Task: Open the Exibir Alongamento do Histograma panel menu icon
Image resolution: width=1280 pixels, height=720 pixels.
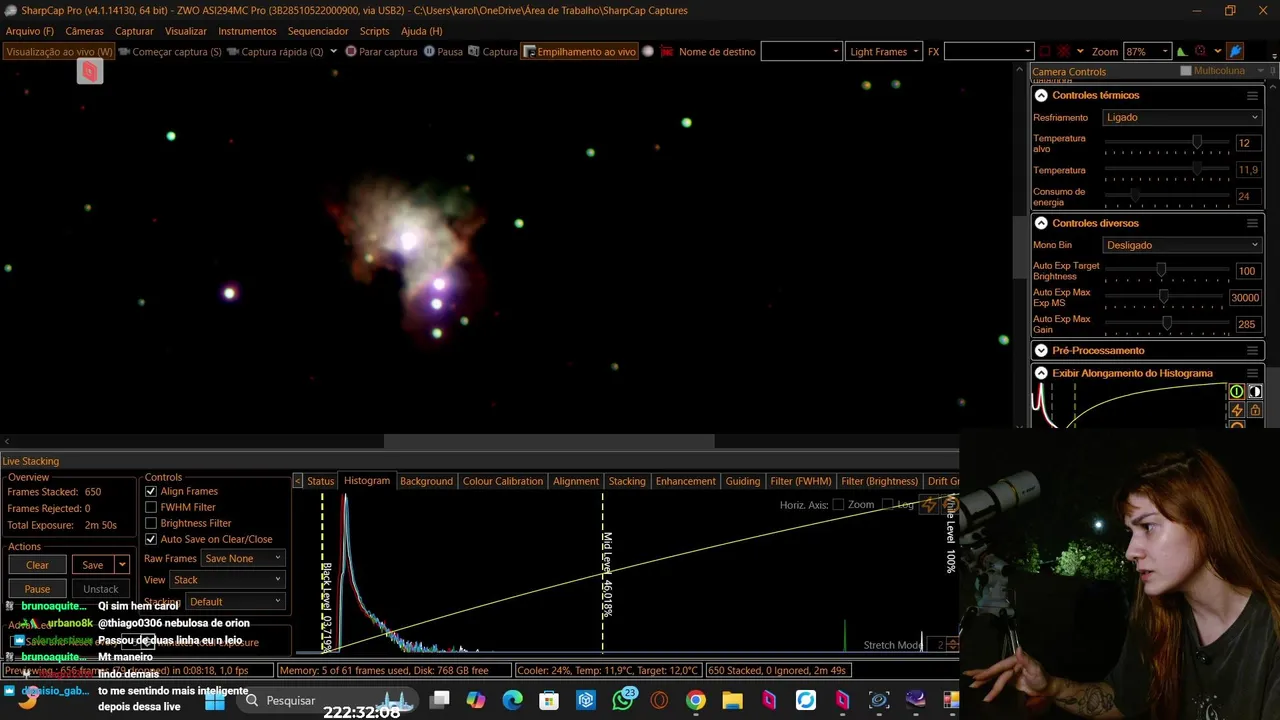Action: point(1252,373)
